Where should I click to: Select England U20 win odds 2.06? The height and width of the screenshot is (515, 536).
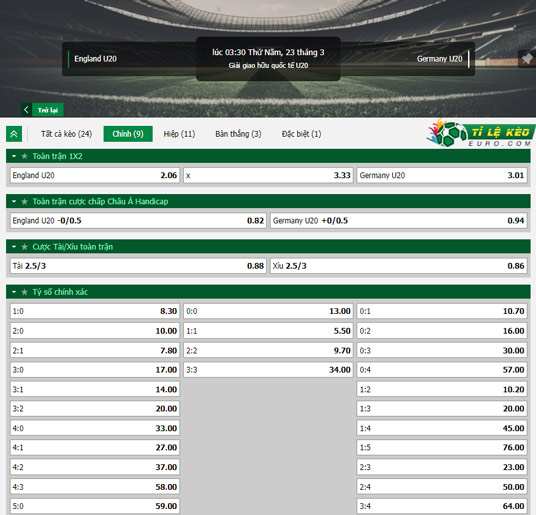(95, 175)
